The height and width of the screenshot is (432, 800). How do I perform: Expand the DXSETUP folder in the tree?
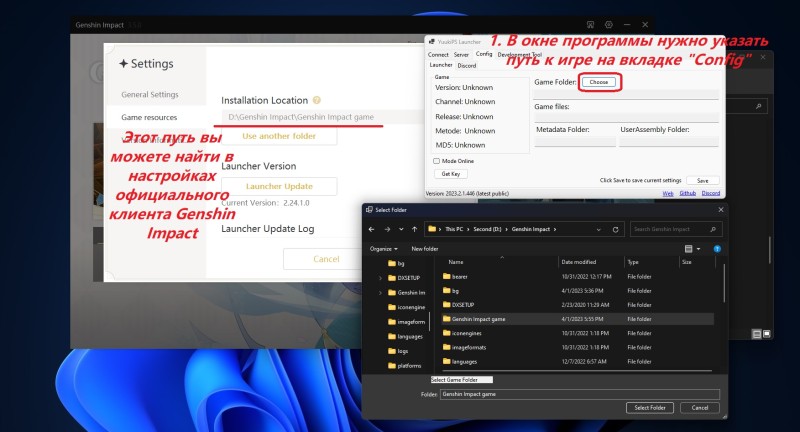[381, 278]
